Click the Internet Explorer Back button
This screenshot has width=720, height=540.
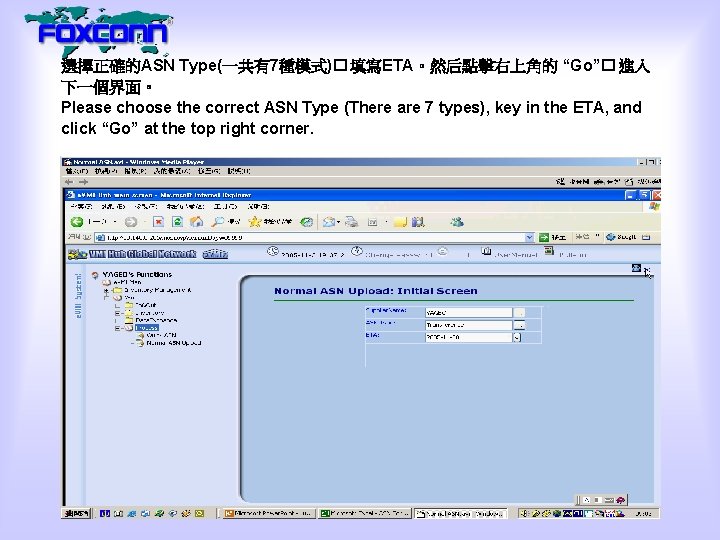77,222
